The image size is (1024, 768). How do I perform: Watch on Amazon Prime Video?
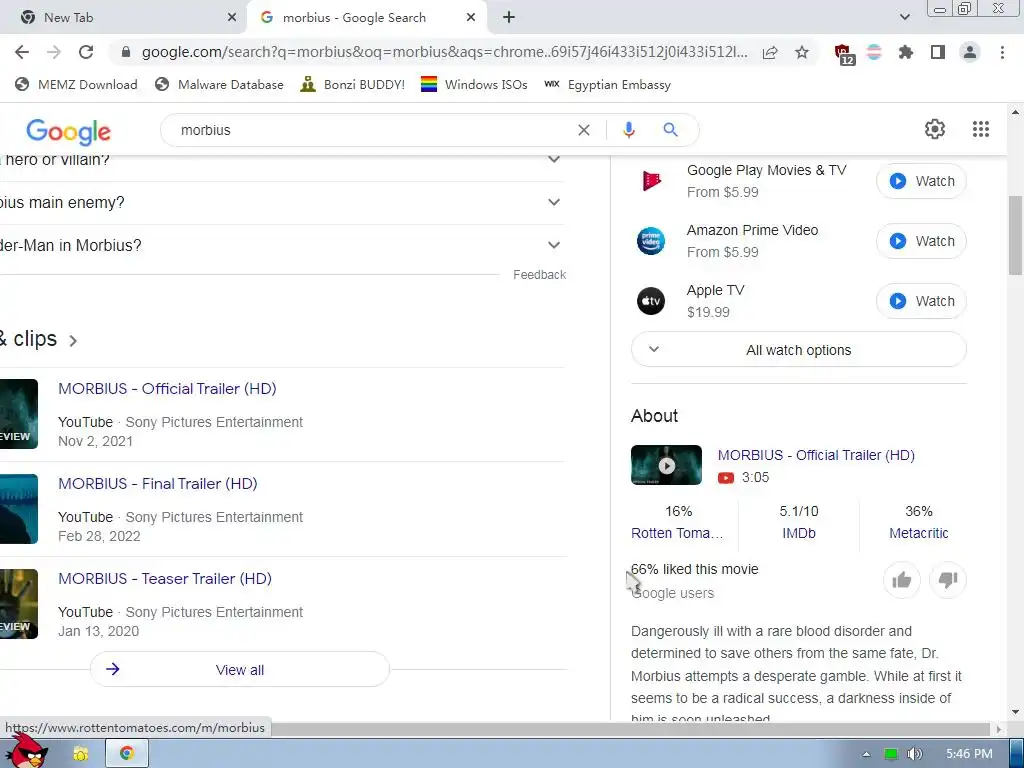(921, 241)
